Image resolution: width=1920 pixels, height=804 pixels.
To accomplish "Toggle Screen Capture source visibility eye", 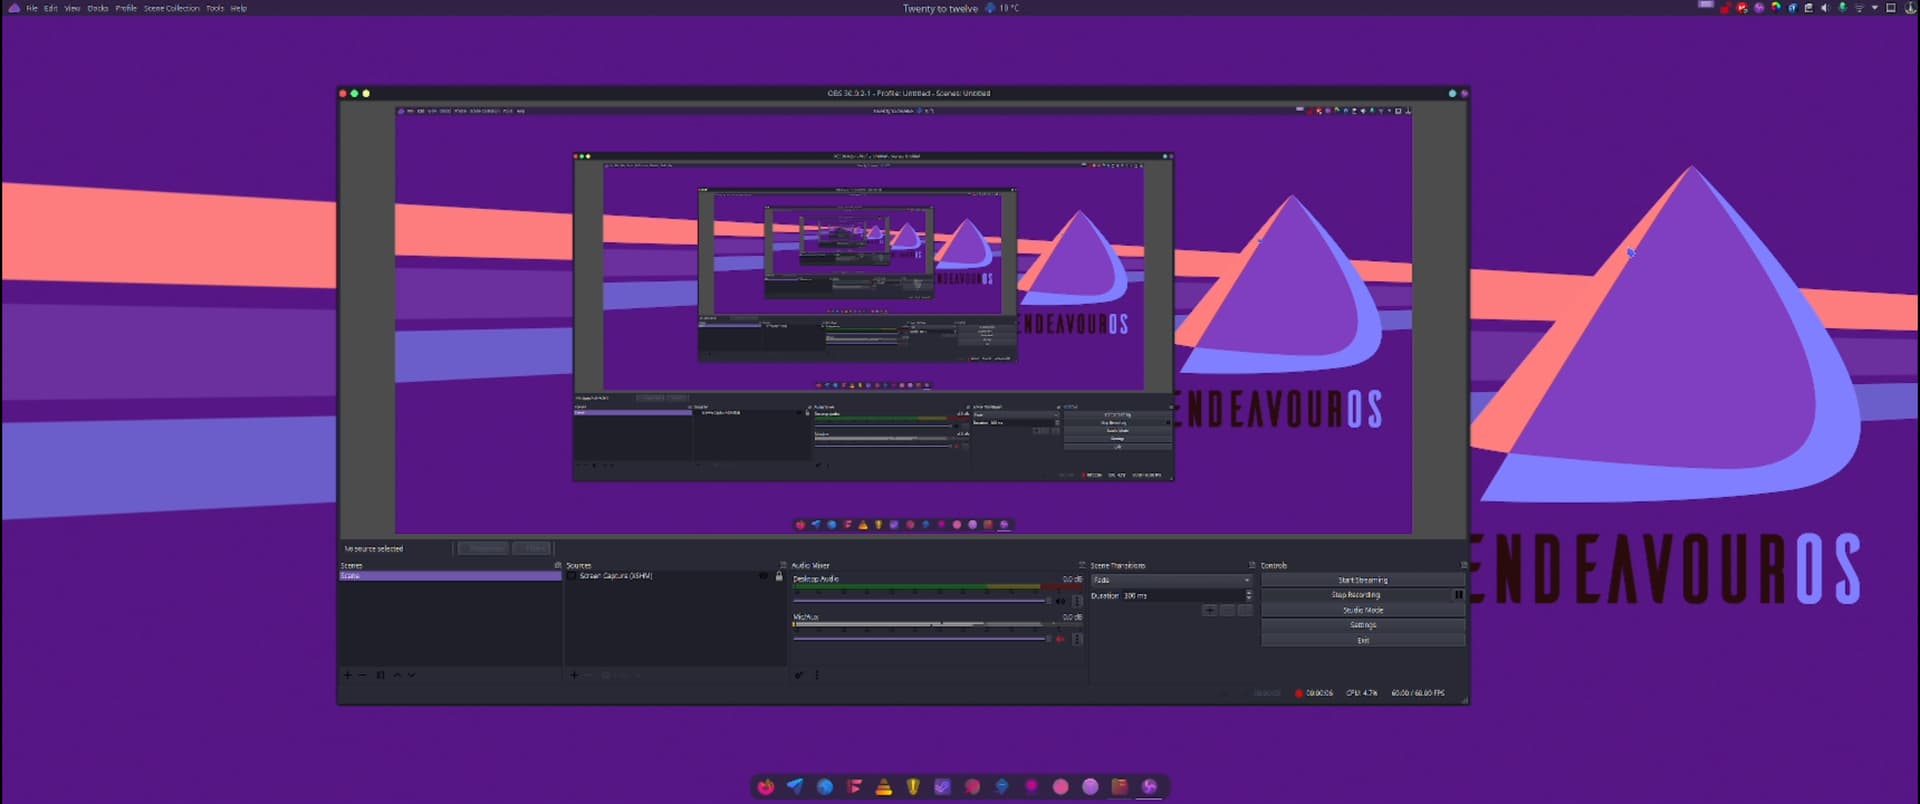I will [763, 576].
